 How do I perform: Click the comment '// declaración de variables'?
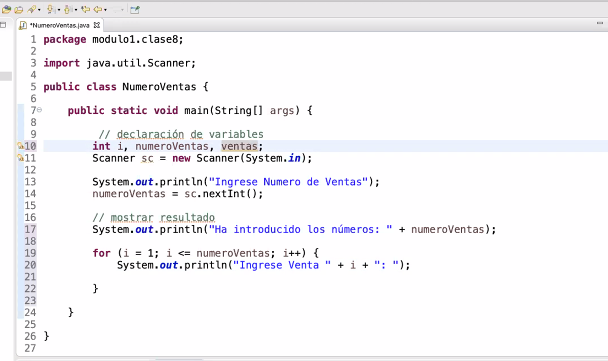[181, 134]
